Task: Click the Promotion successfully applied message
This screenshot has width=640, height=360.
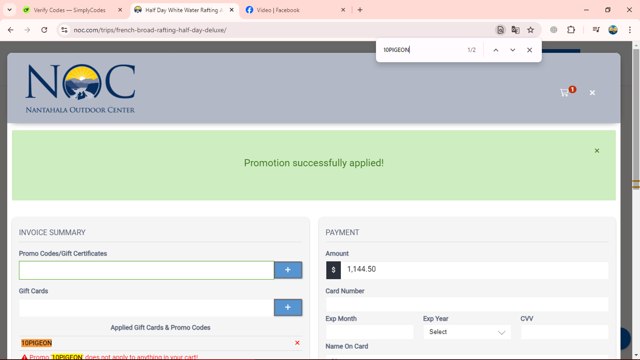Action: 313,163
